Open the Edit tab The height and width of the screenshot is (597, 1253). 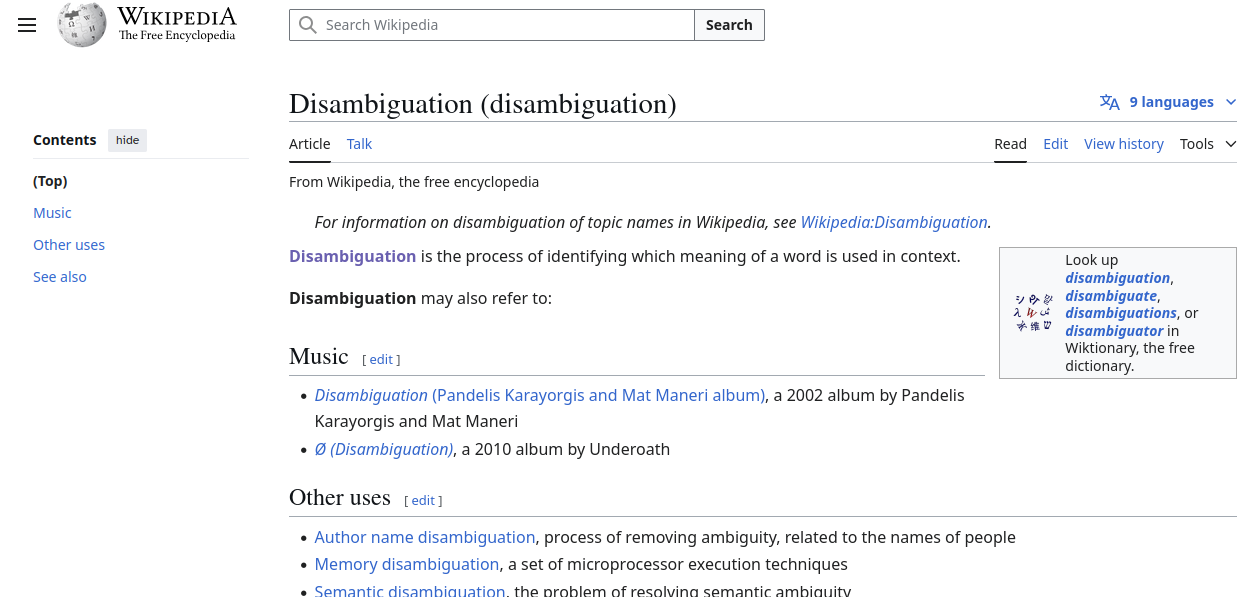(1055, 144)
